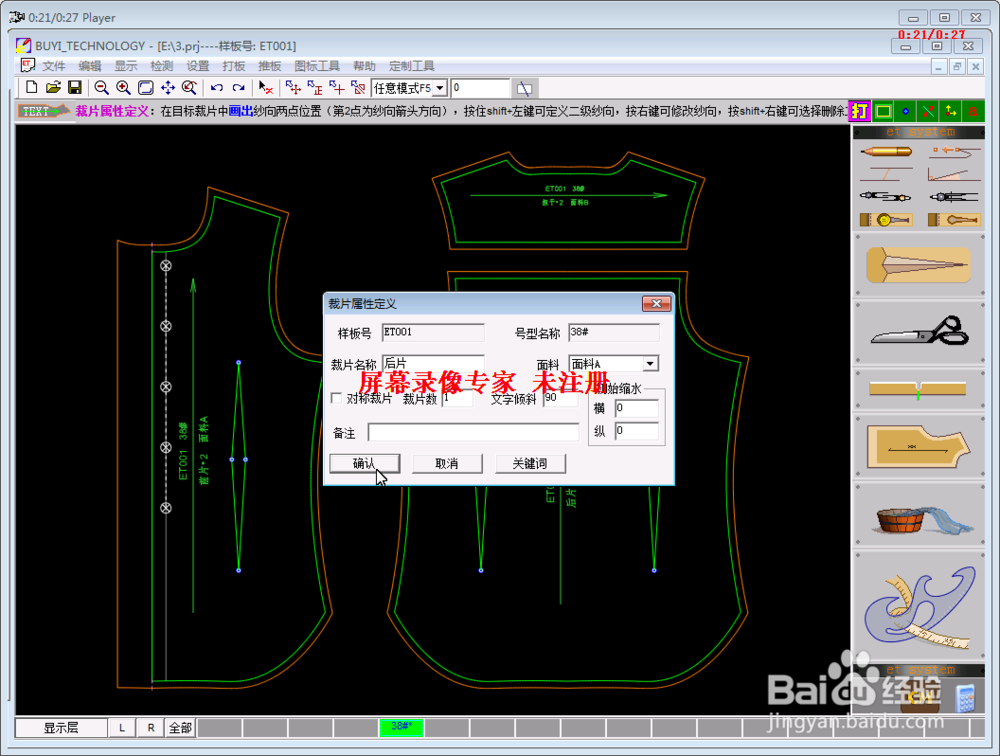The height and width of the screenshot is (756, 1000).
Task: Toggle the yellow axis arrows icon
Action: [x=951, y=111]
